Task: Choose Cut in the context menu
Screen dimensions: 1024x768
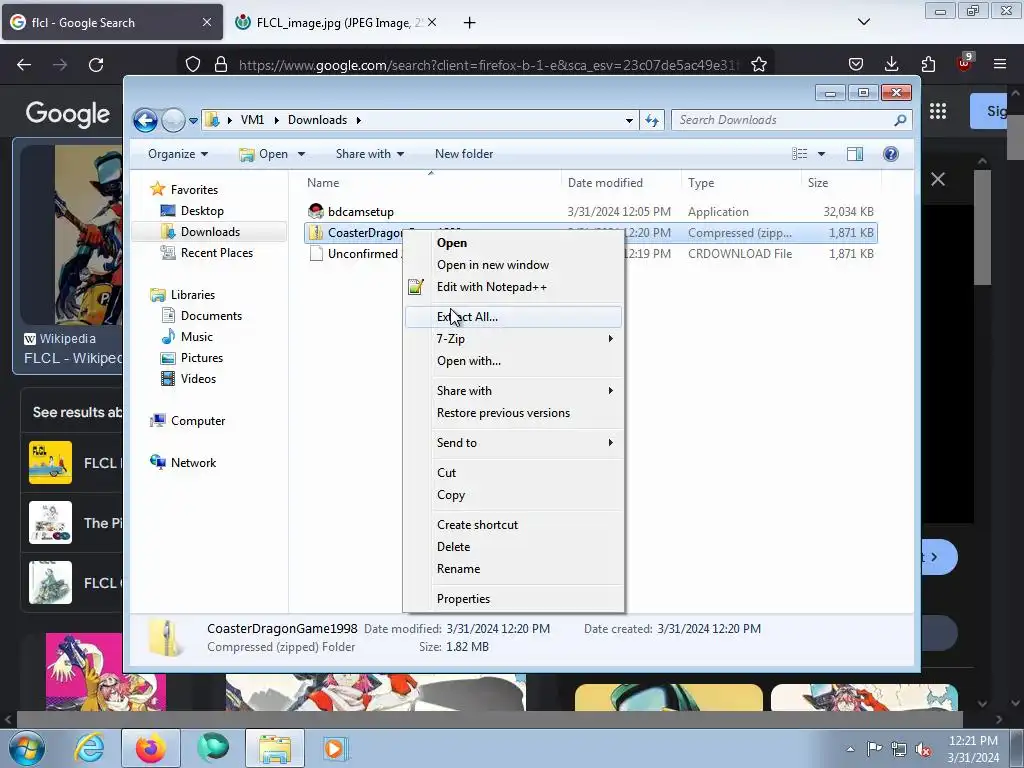Action: click(513, 473)
